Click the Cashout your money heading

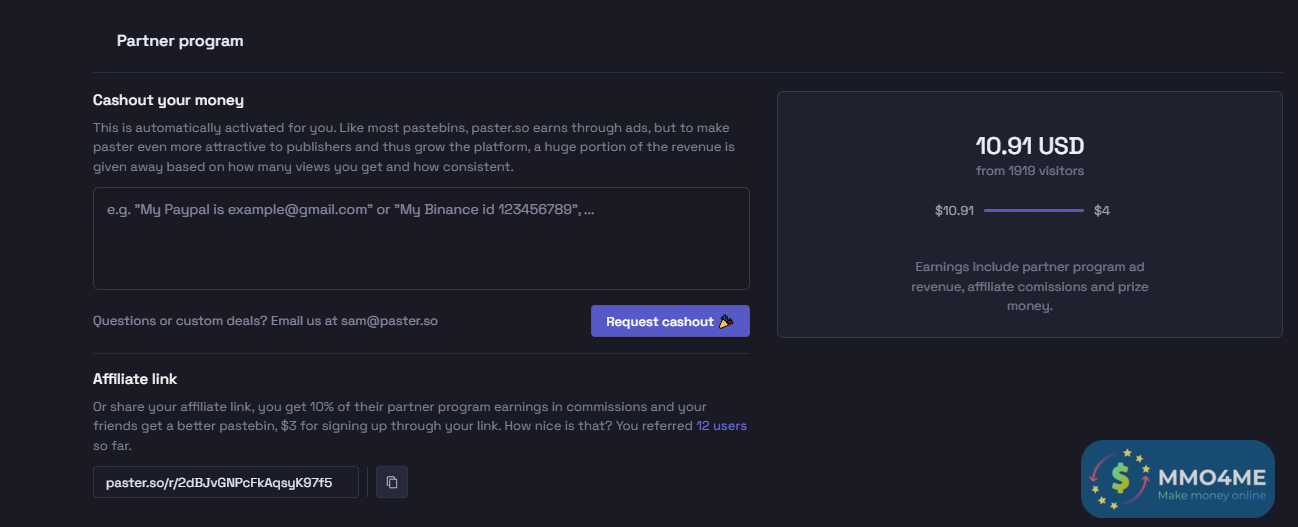point(168,100)
